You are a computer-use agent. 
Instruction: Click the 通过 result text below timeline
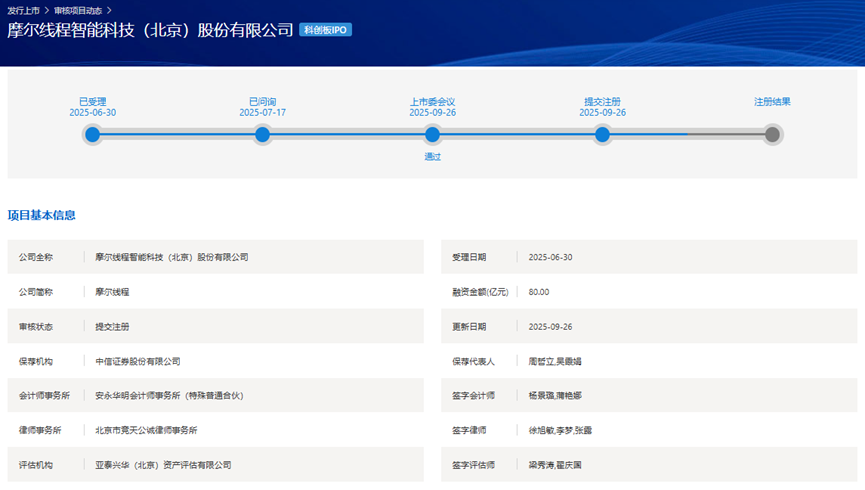click(432, 157)
